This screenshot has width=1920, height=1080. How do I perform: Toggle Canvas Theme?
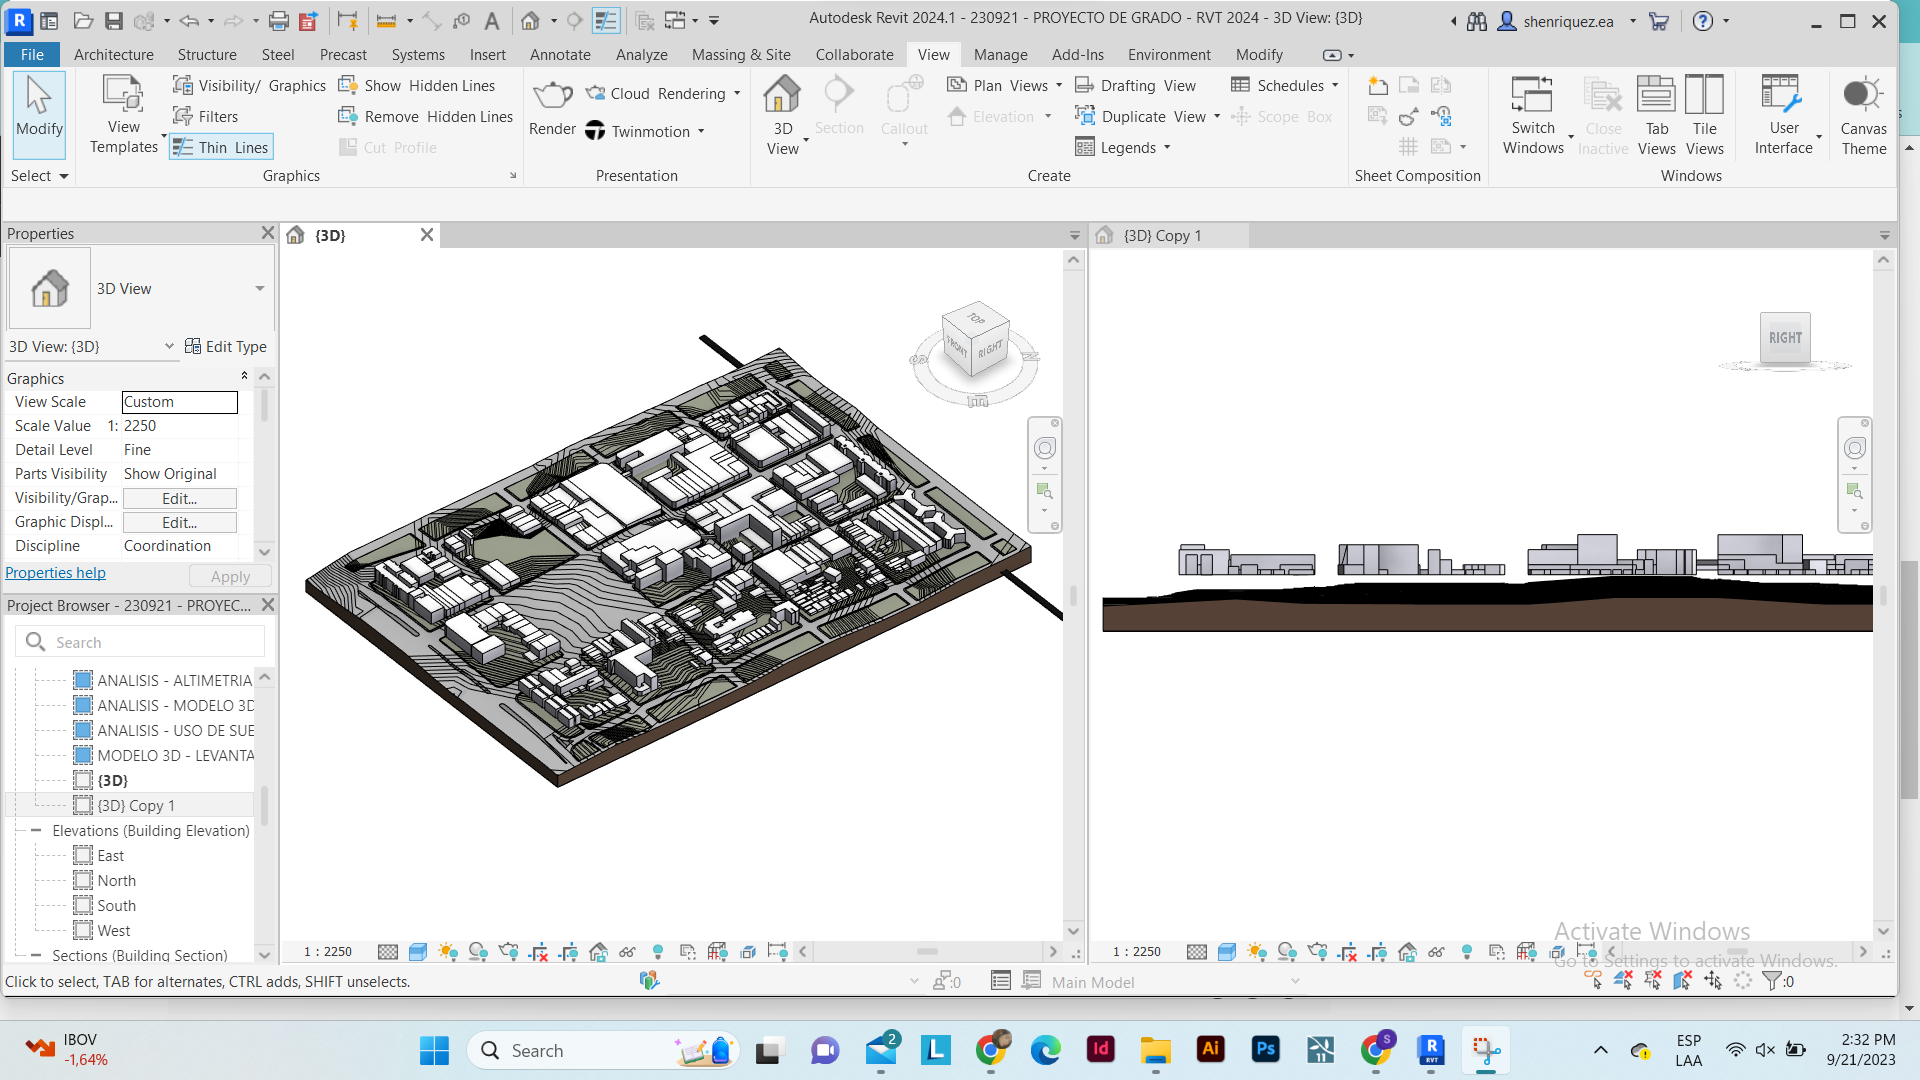[x=1863, y=116]
